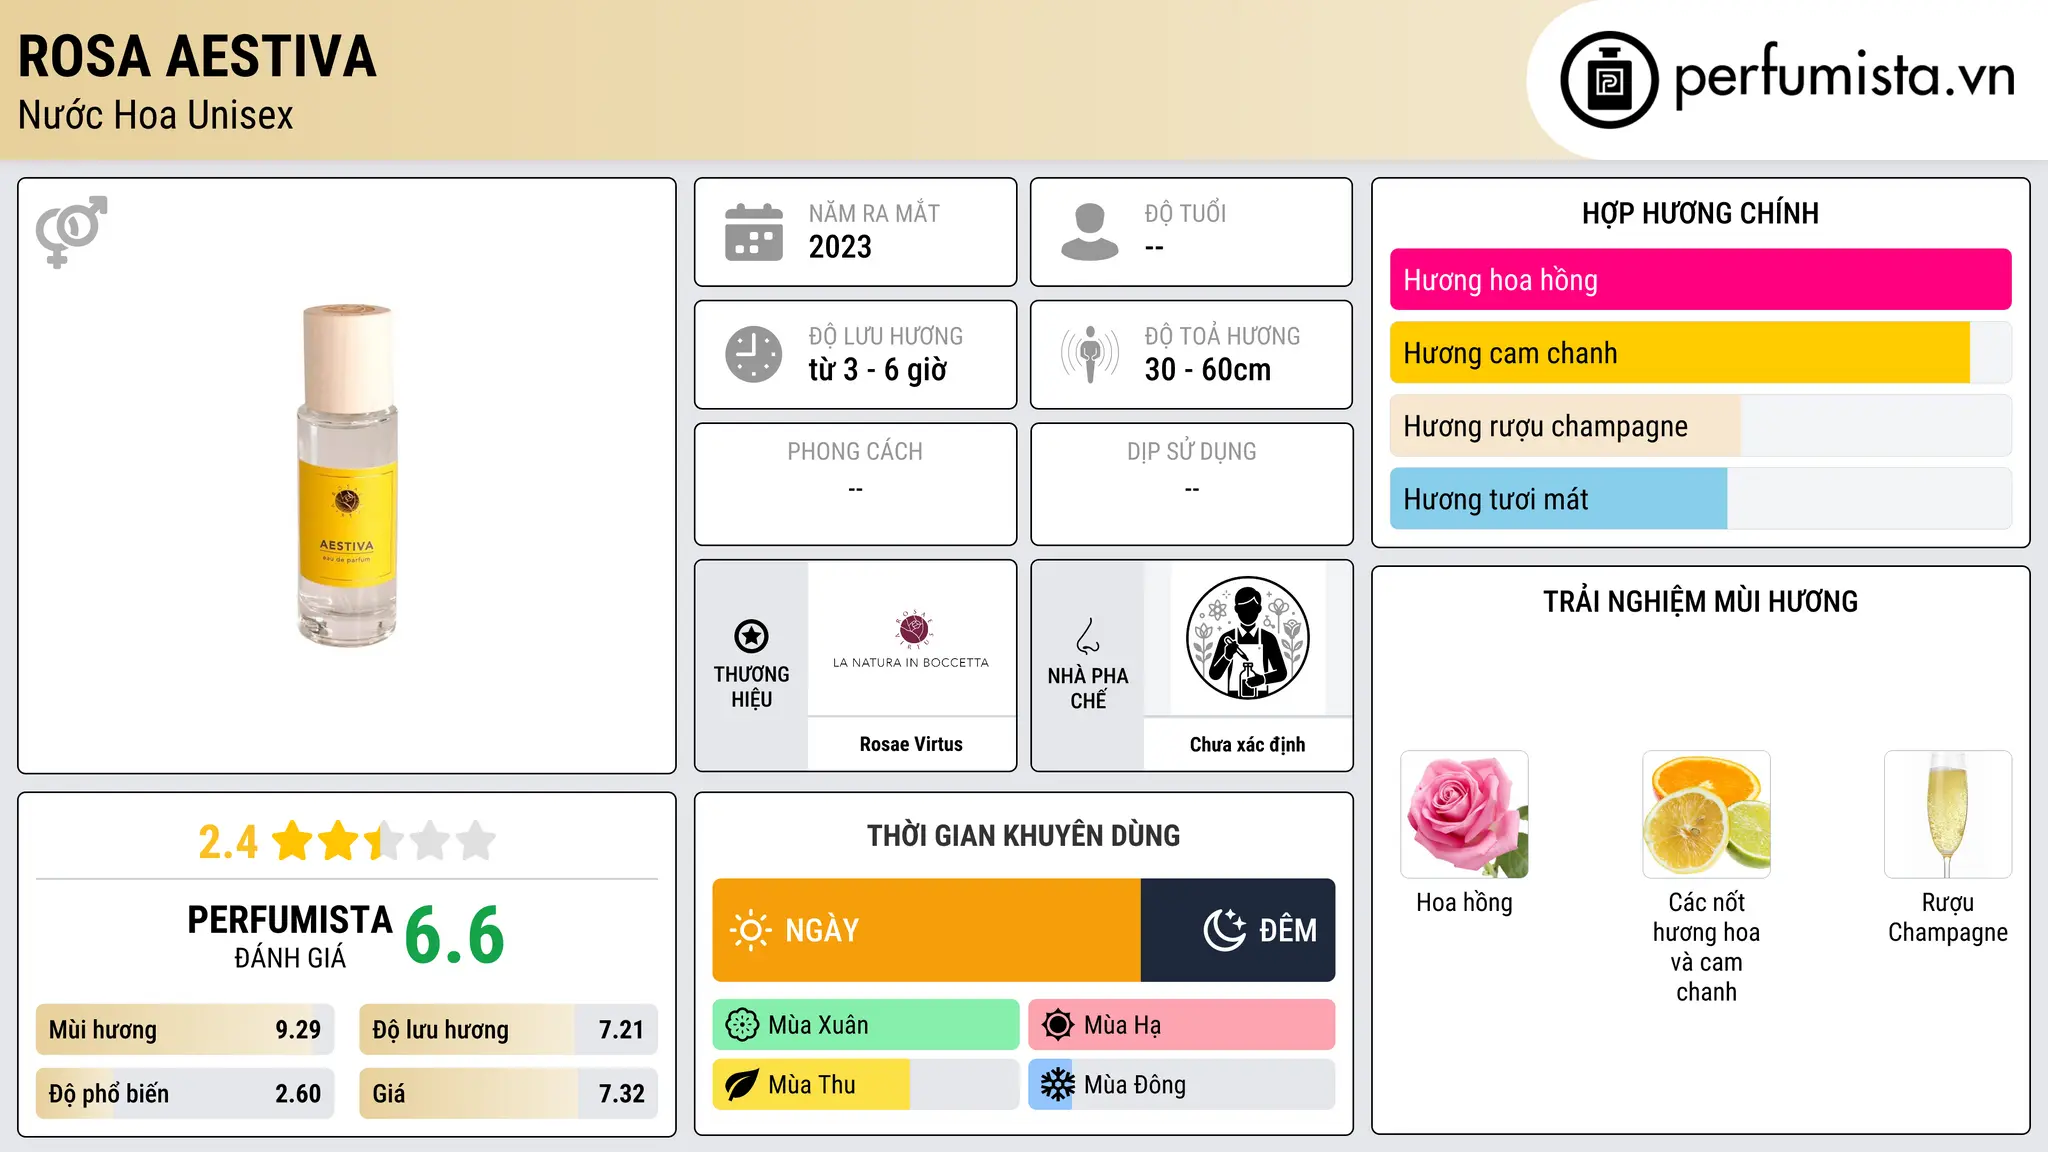Click the Dịp sử dụng occasion card

pos(1191,484)
